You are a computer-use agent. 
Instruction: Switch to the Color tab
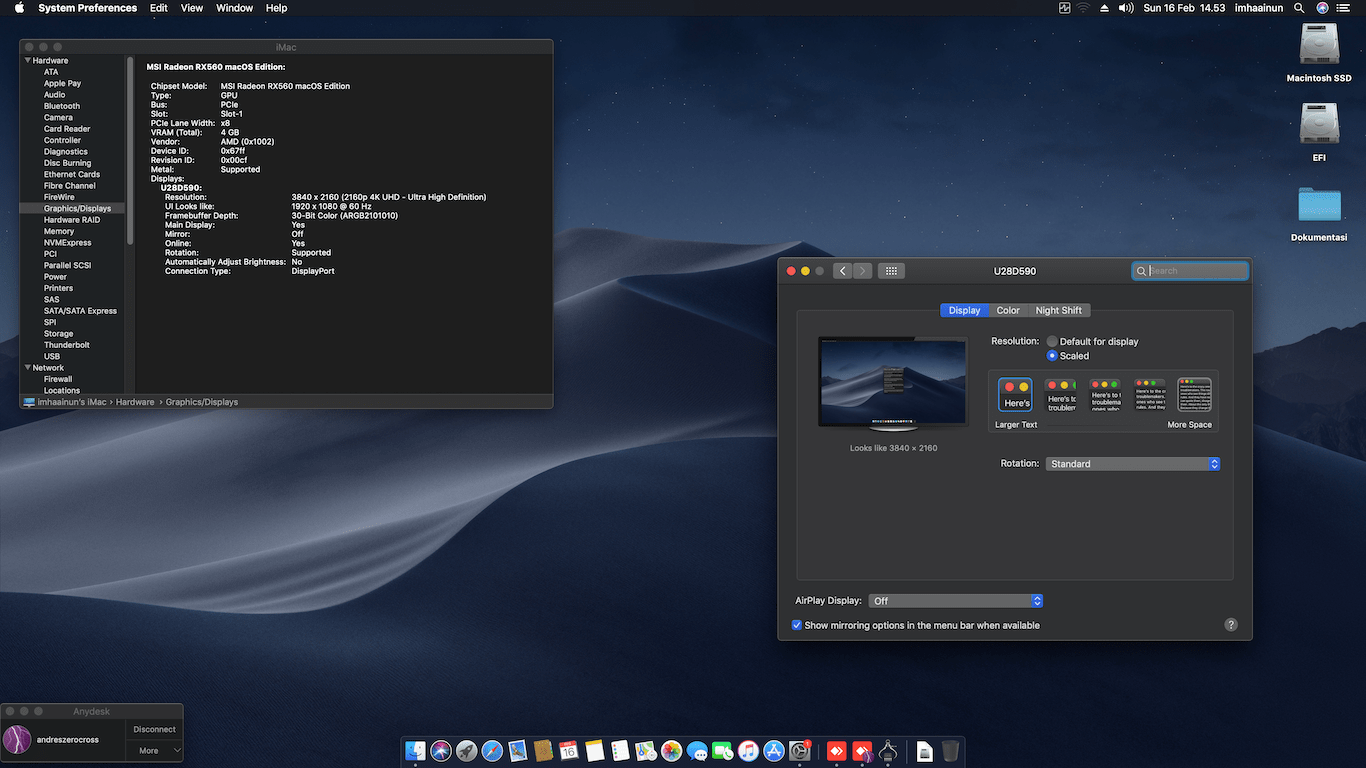click(x=1008, y=310)
